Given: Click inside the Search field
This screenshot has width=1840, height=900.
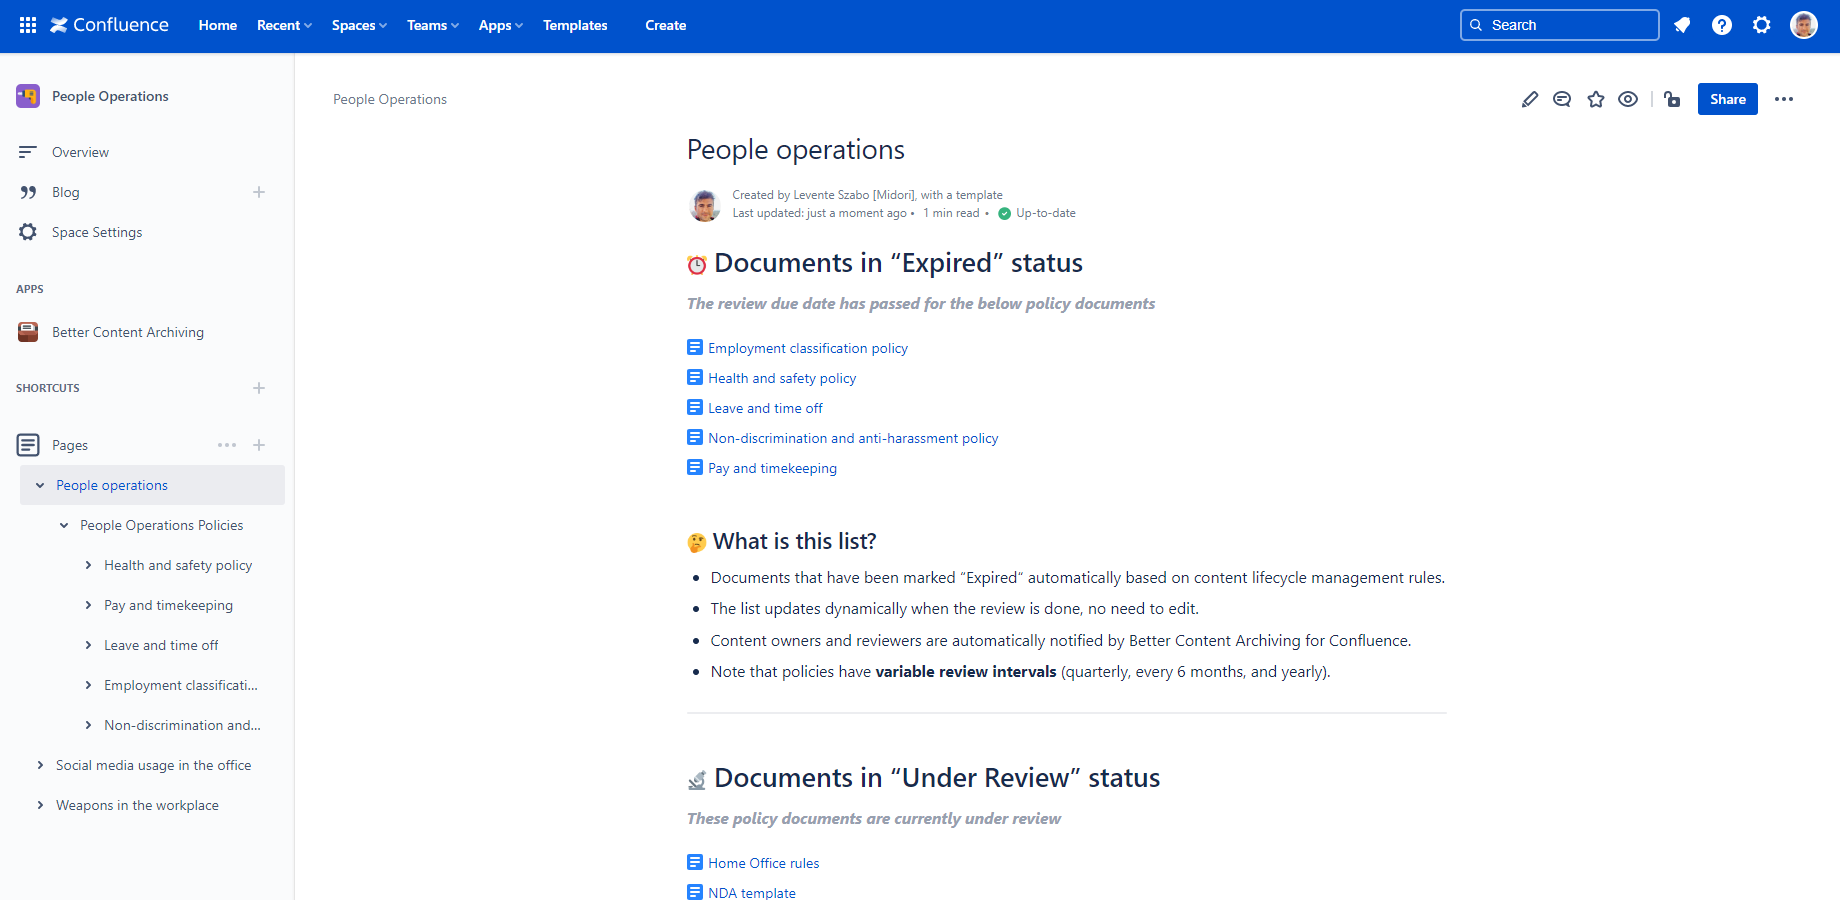Looking at the screenshot, I should 1559,24.
